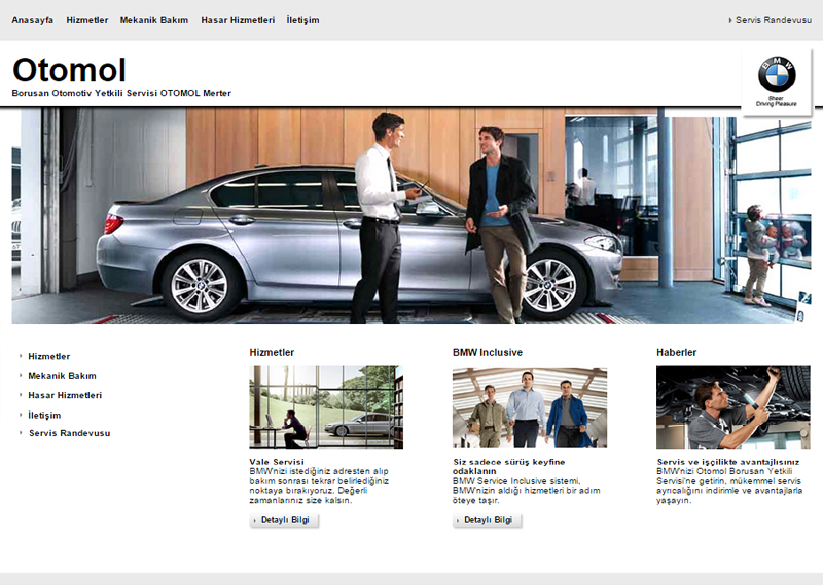Image resolution: width=823 pixels, height=586 pixels.
Task: Click the tagline 'Borusan Otomotiv Yetkili Servisi OTOMOL Merter'
Action: pos(121,93)
